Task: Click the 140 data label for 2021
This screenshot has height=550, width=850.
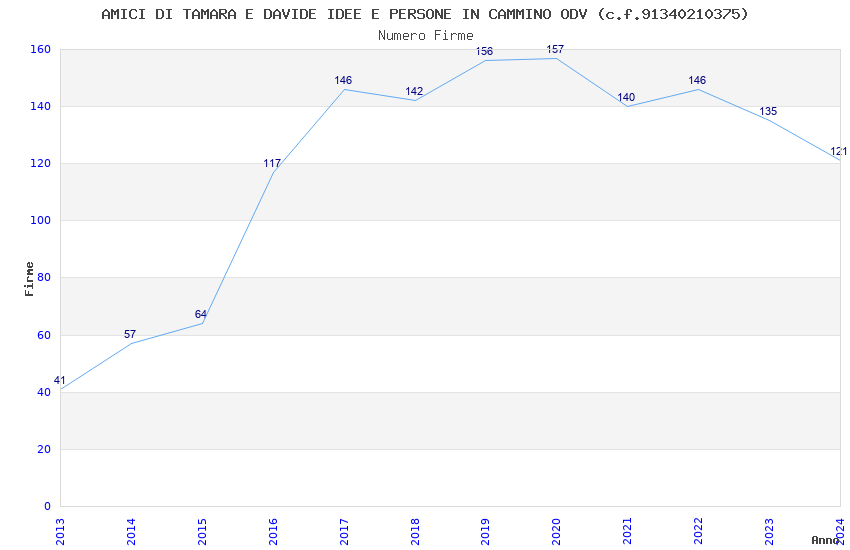Action: 626,97
